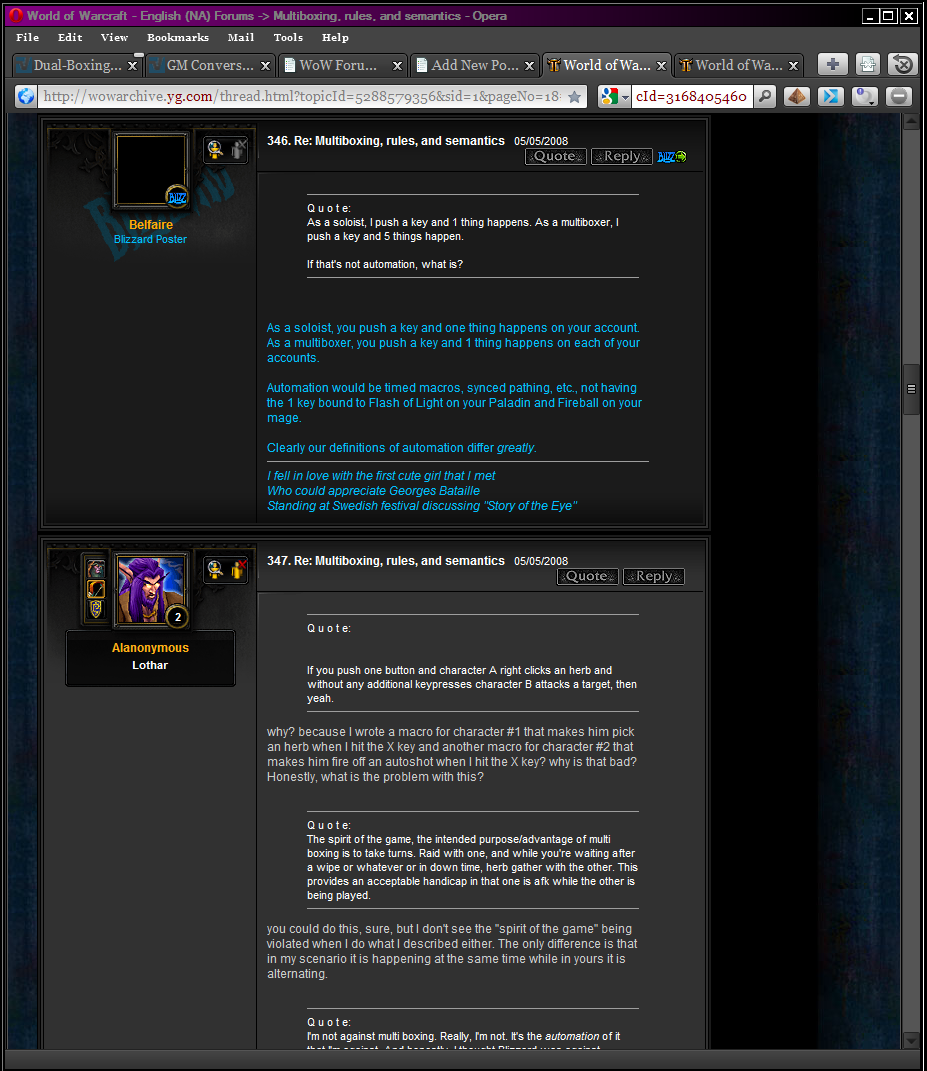Click Alanonymous's night elf avatar
Screen dimensions: 927x1071
click(150, 589)
